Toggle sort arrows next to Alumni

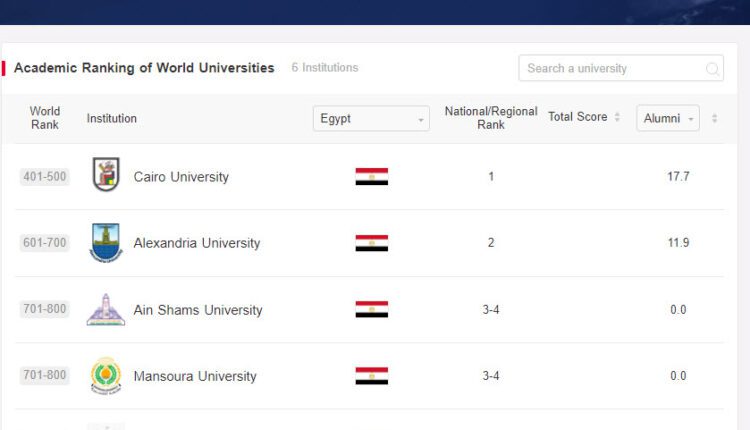(714, 119)
